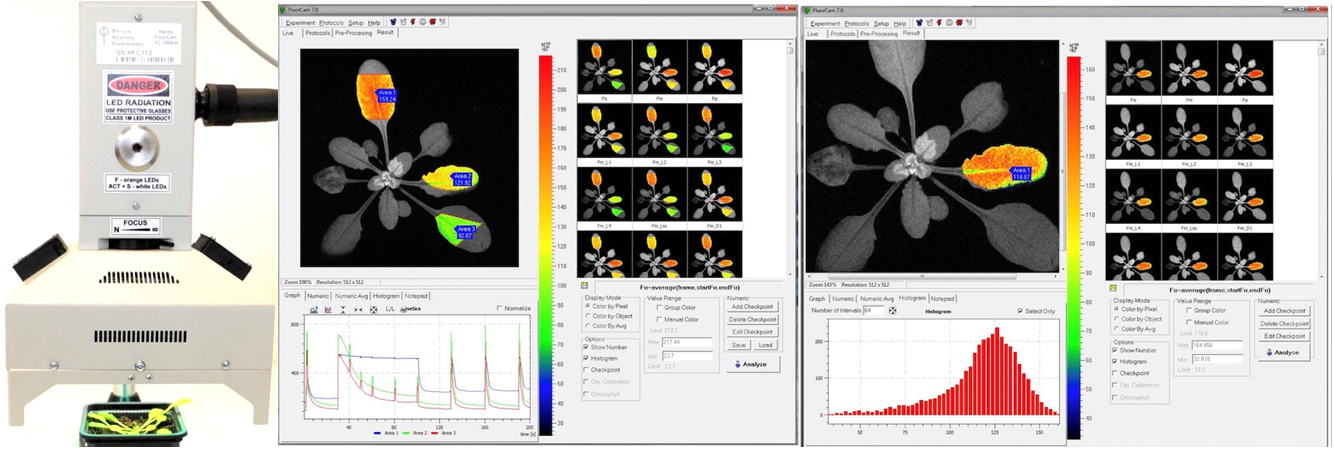
Task: Click the blue first toolbar icon in left window
Action: pos(392,22)
